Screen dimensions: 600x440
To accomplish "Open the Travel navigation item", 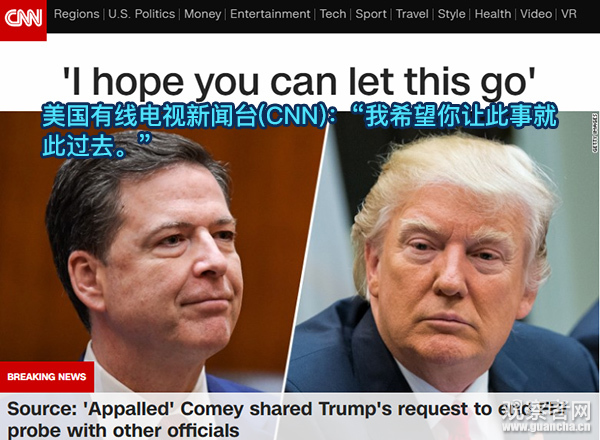I will tap(412, 14).
